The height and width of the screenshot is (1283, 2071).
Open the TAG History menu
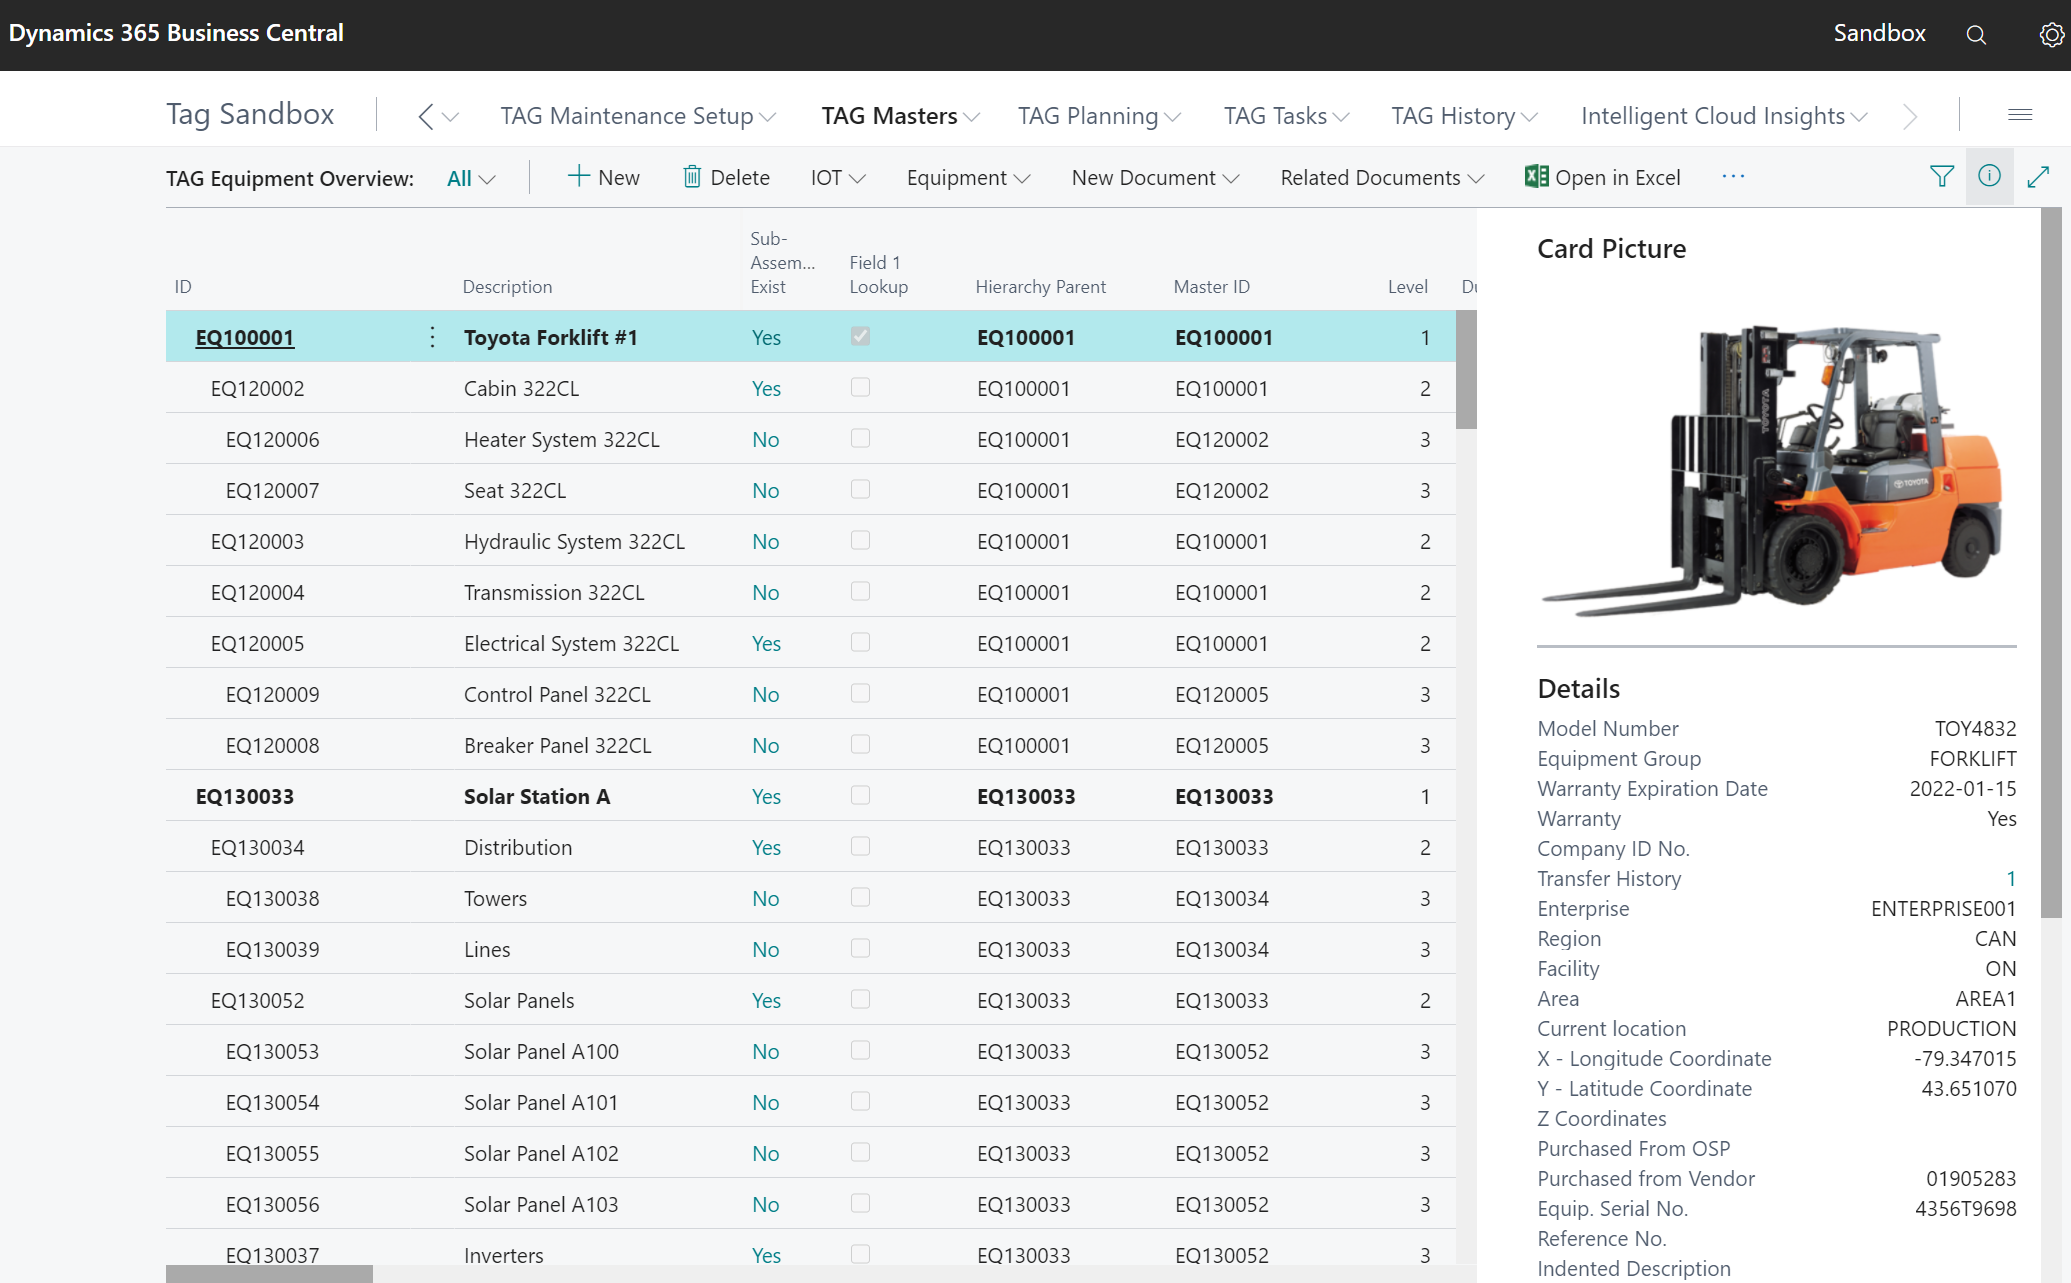tap(1463, 116)
